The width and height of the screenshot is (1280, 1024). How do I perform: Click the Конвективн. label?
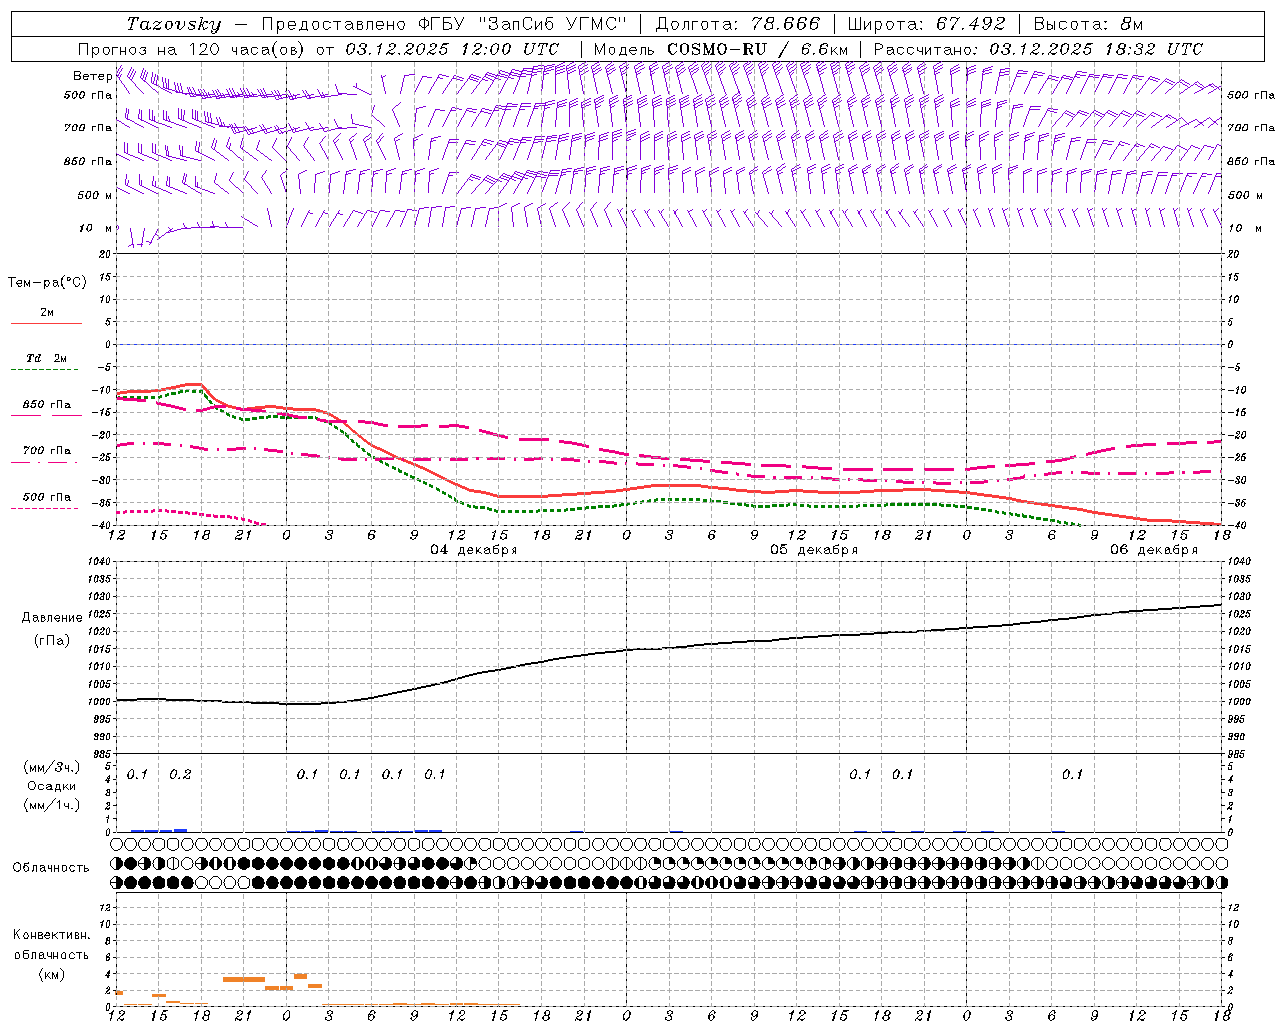pyautogui.click(x=51, y=935)
